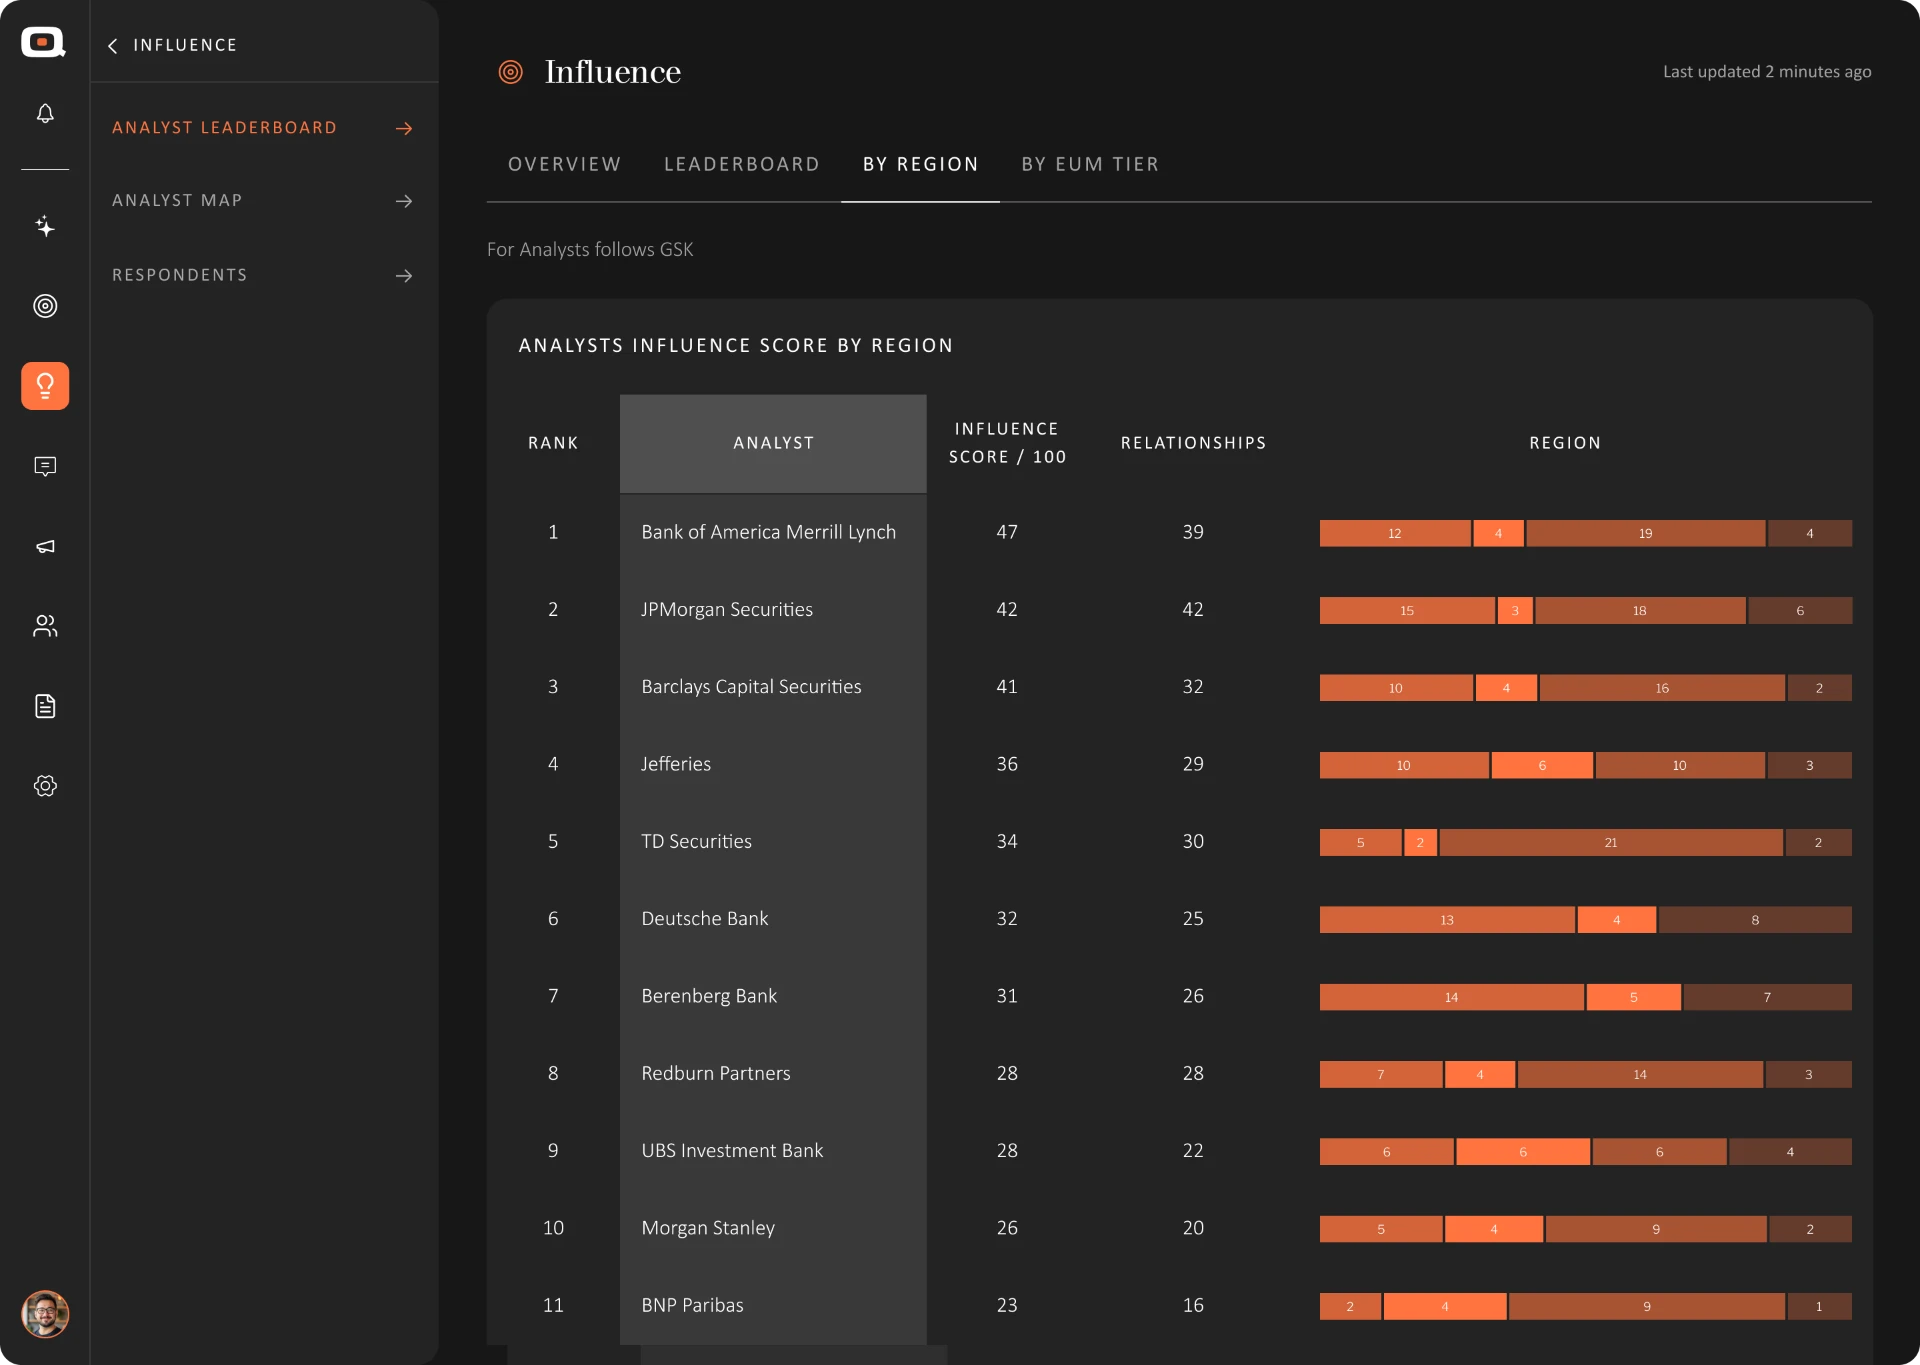
Task: Switch to the Leaderboard tab
Action: (742, 164)
